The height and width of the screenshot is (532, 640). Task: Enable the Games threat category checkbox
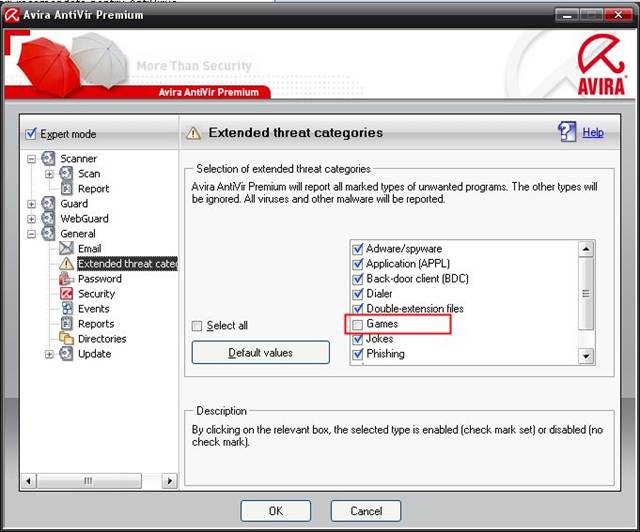pos(358,324)
